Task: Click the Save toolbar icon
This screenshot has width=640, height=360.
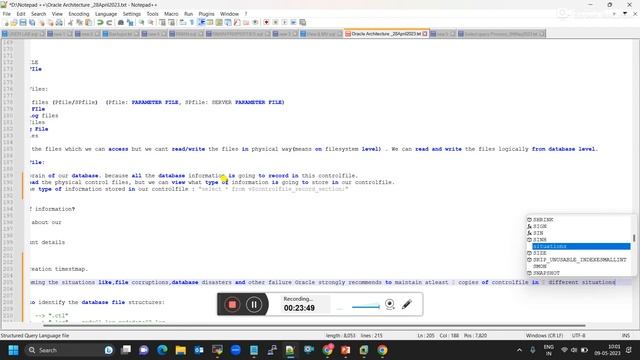Action: 23,22
